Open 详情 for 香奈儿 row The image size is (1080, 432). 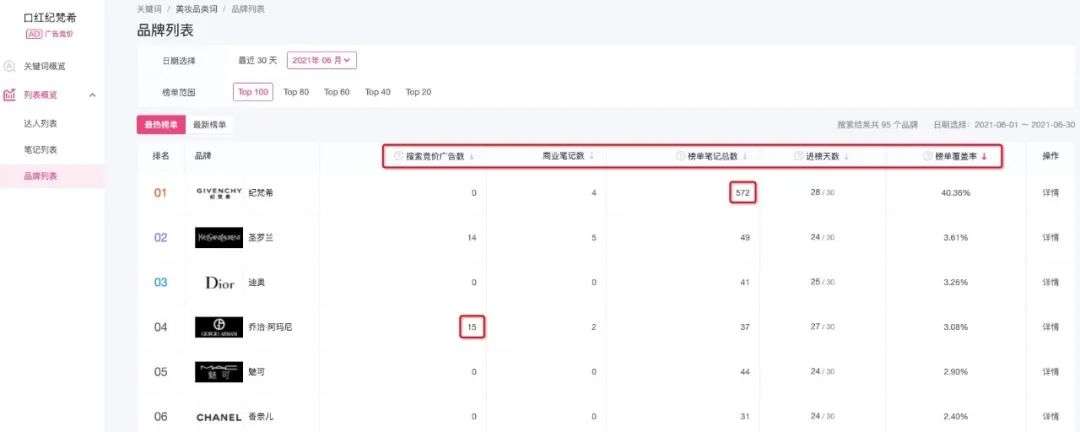click(1050, 417)
